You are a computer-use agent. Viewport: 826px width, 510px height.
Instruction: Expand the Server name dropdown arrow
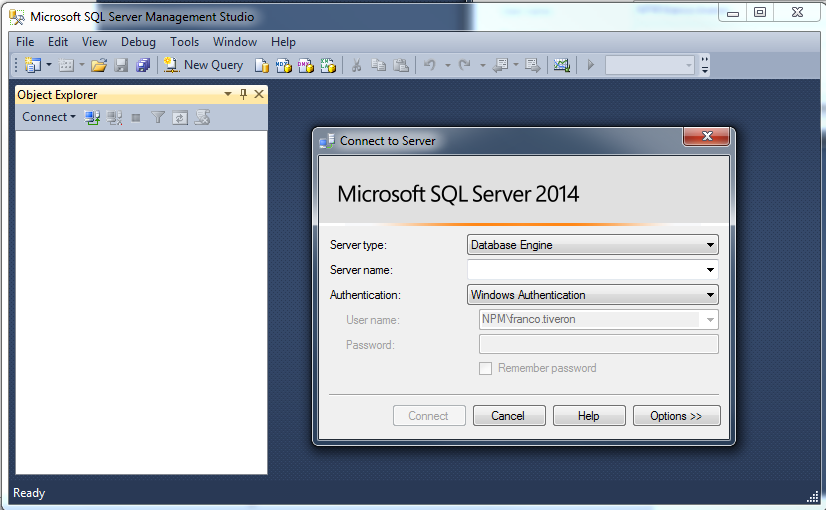tap(710, 270)
